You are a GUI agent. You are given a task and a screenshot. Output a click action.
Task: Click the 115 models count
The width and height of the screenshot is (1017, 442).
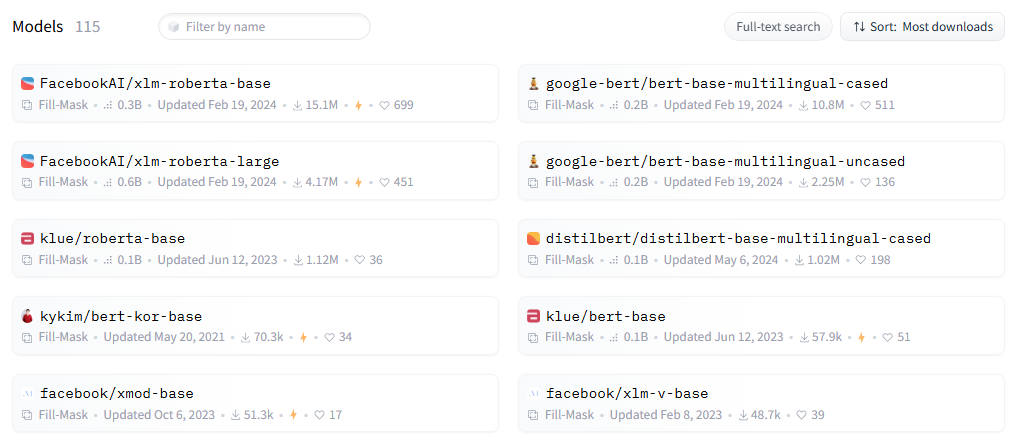point(88,27)
